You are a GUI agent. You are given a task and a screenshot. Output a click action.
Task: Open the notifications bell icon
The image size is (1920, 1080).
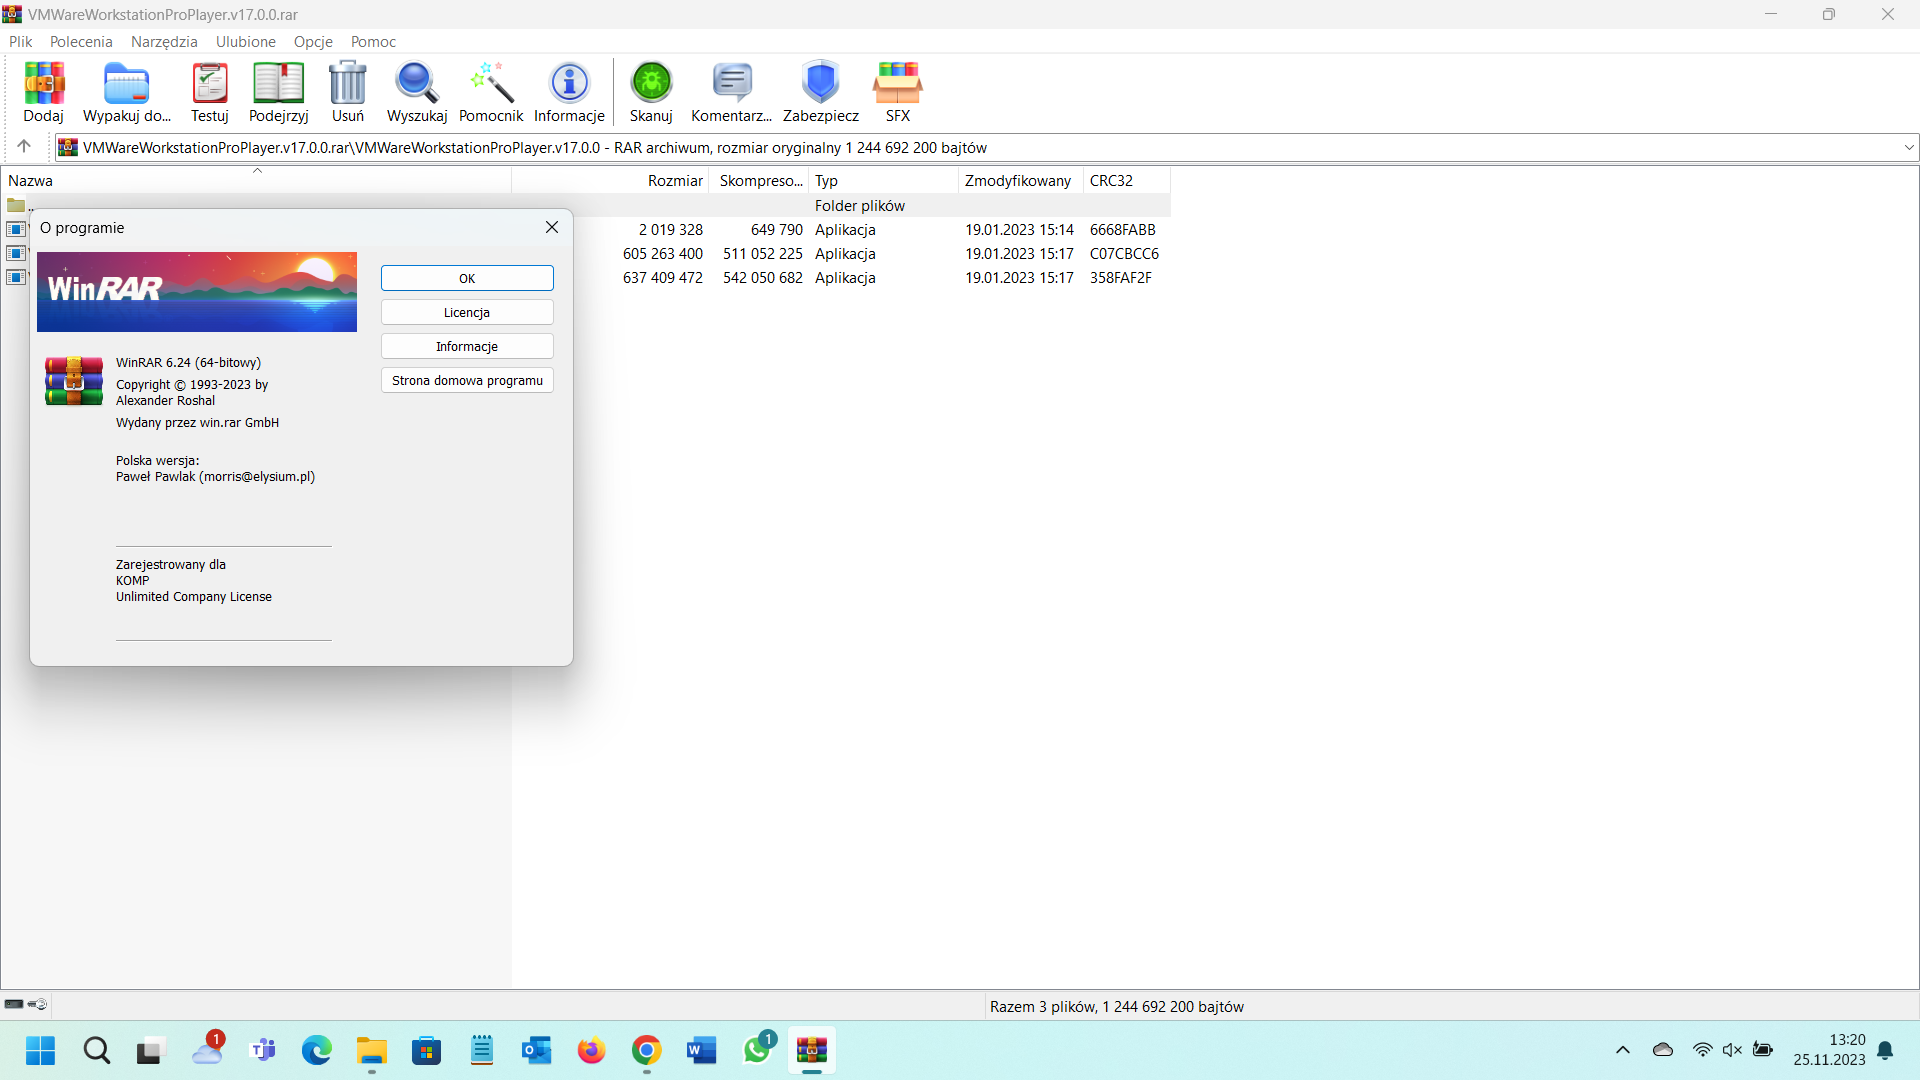(x=1885, y=1050)
